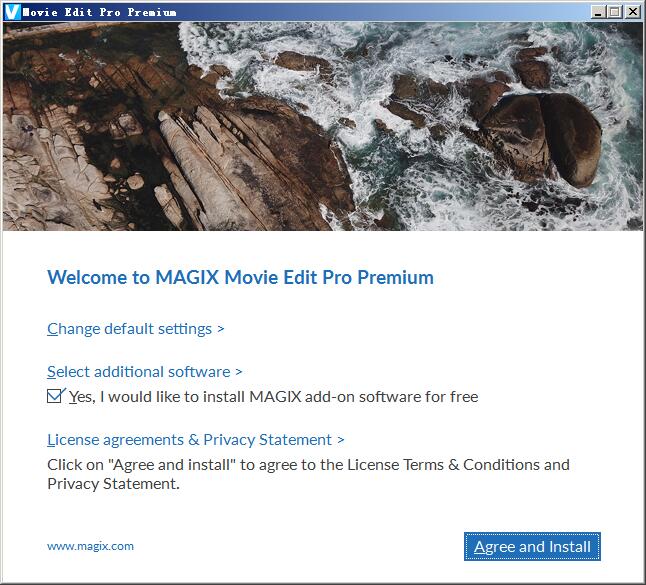Screen dimensions: 646x585
Task: Click the rocky coastline banner image
Action: click(323, 126)
